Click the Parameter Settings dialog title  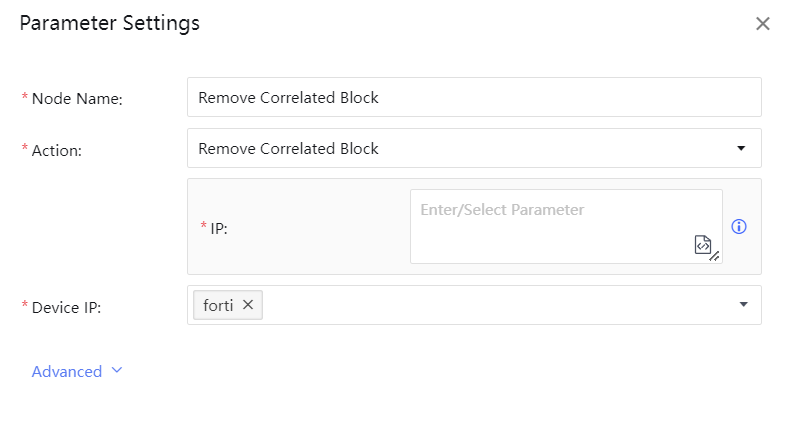110,23
